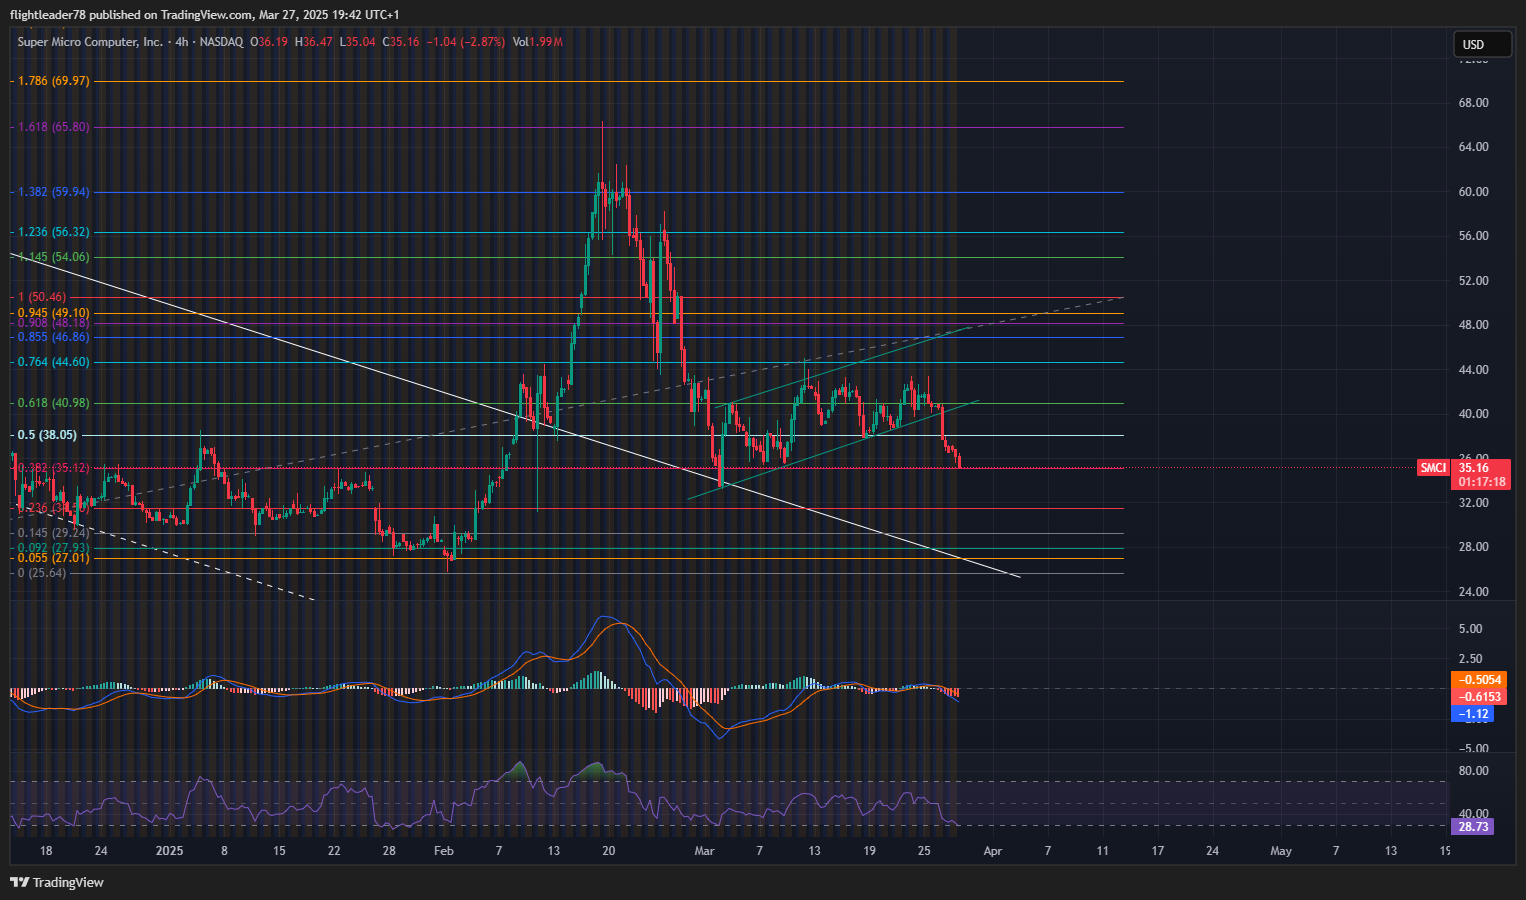Click the current price label 35.16

1474,468
